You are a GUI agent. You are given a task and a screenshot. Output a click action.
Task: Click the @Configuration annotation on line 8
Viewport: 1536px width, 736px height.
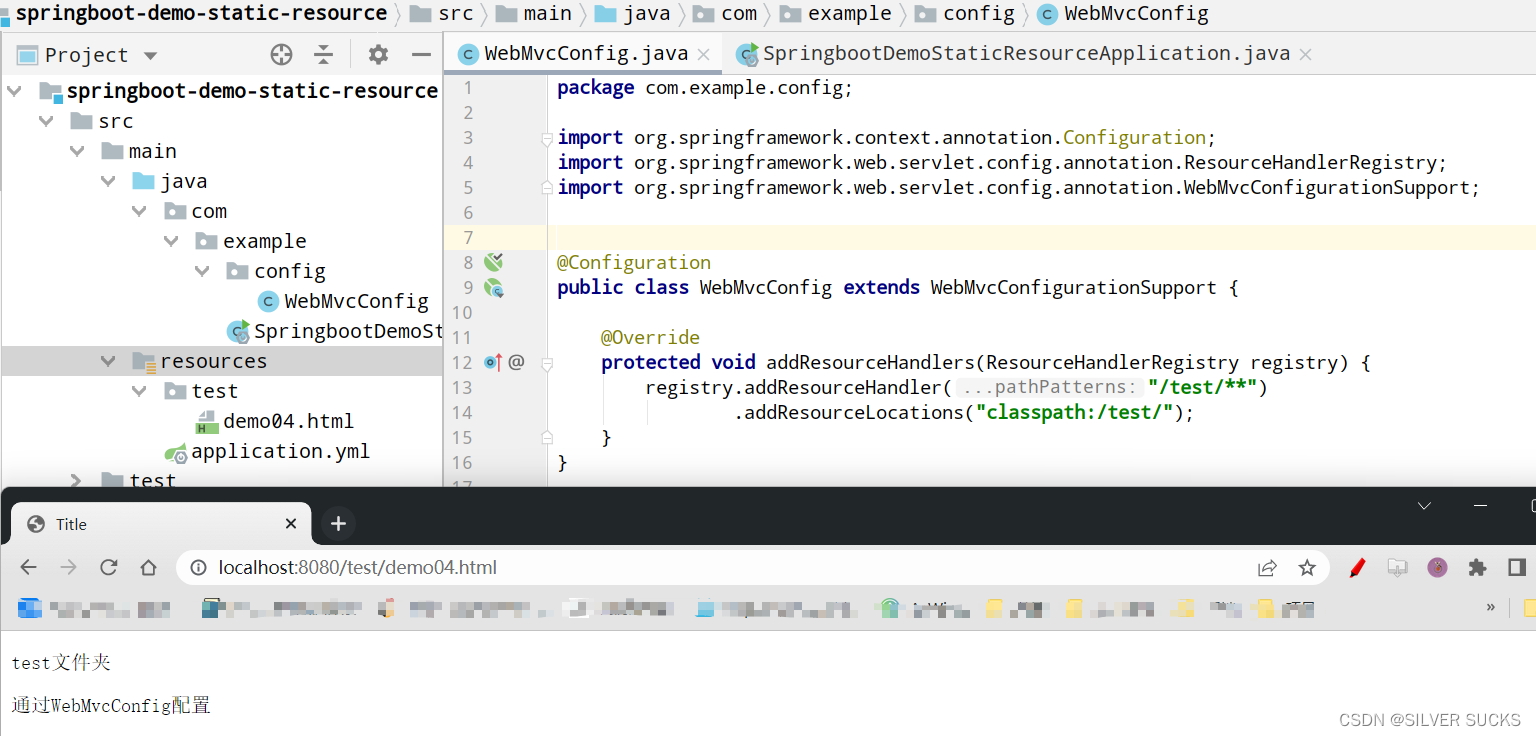pos(634,262)
